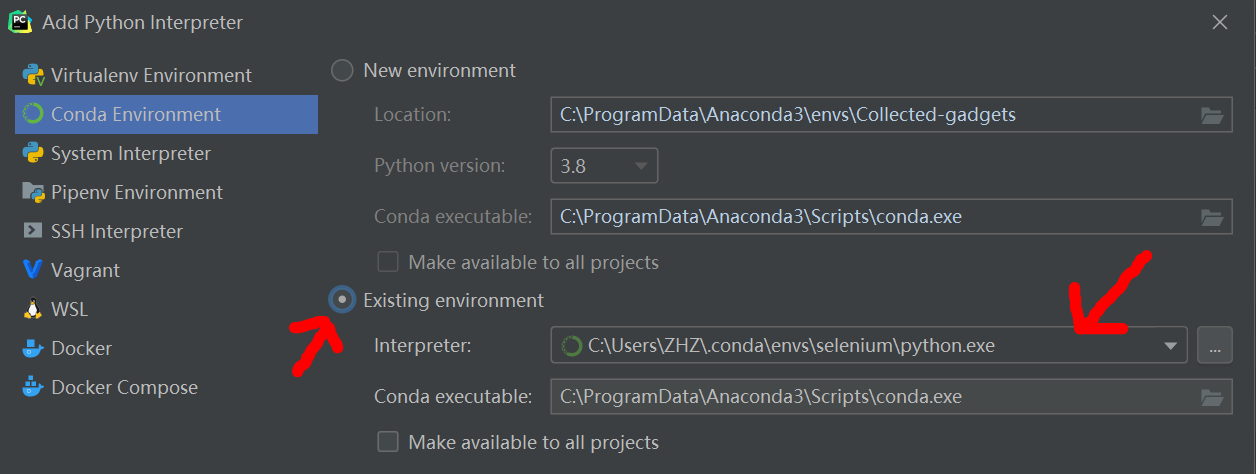
Task: Enable Make available to all projects under Existing environment
Action: coord(388,441)
